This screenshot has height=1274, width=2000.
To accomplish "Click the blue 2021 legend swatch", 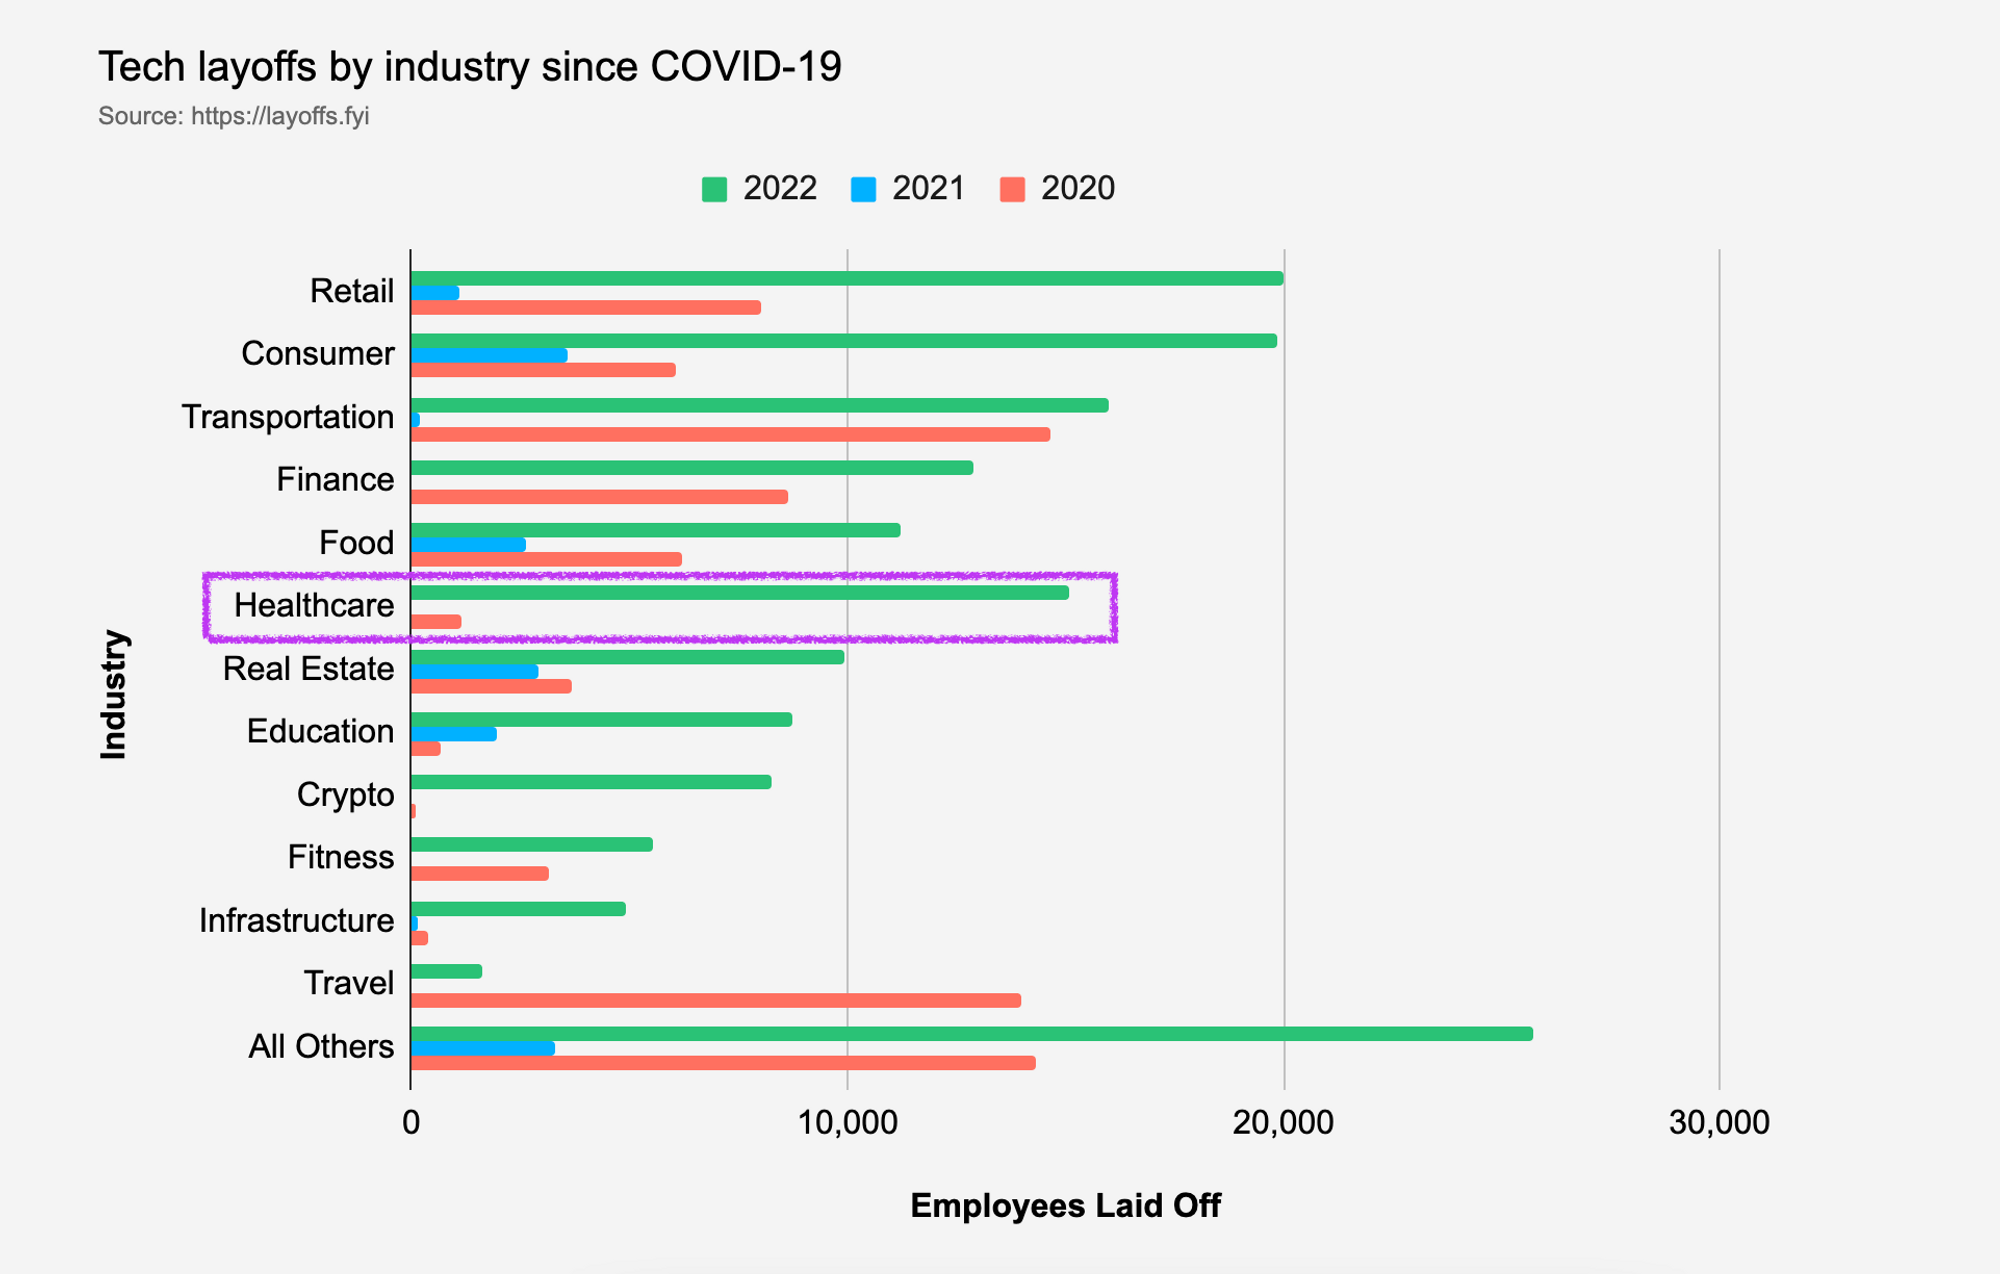I will coord(863,189).
